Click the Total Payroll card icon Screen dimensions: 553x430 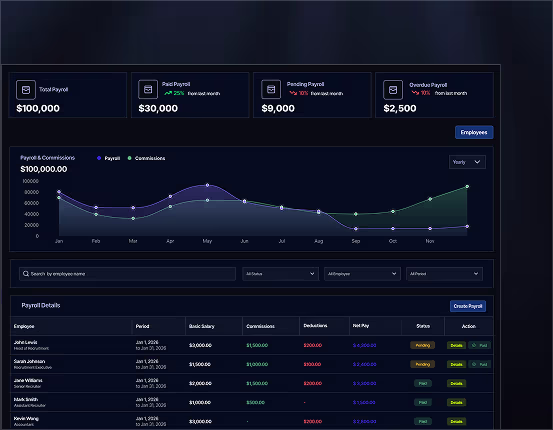(x=26, y=90)
